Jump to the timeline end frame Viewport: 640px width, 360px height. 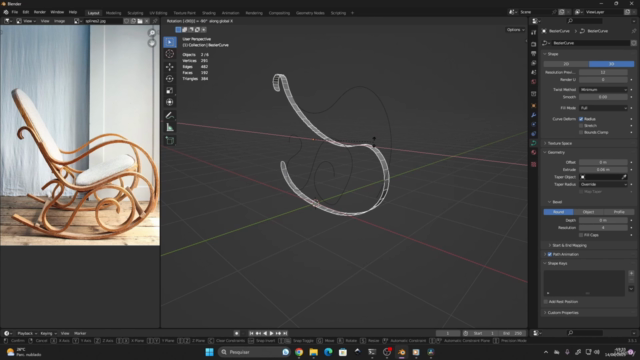pyautogui.click(x=285, y=333)
